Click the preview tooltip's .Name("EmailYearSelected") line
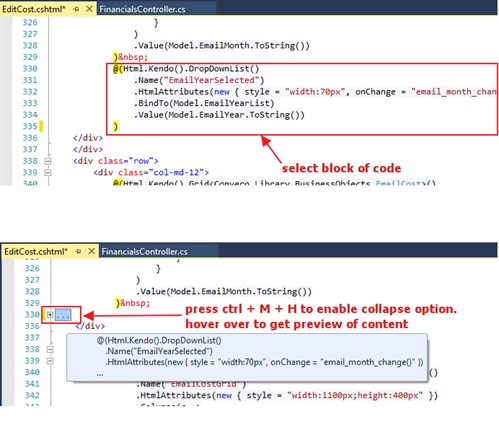 tap(159, 351)
